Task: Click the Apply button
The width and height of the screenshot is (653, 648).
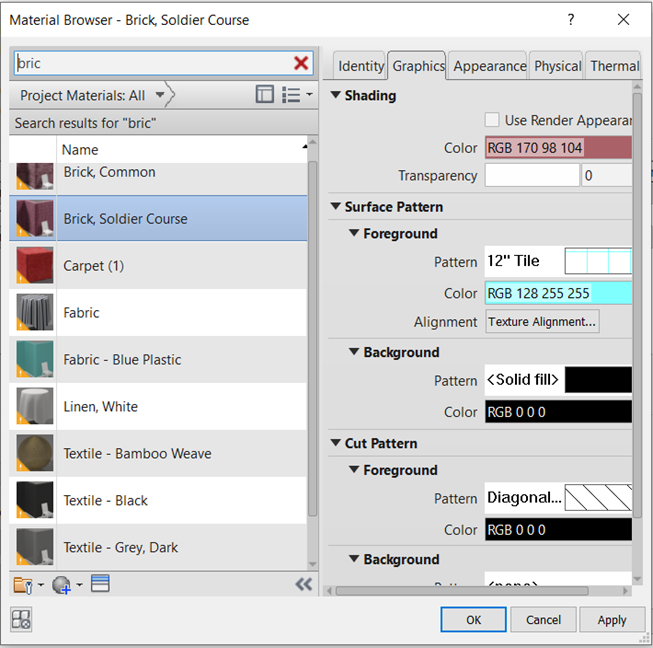Action: [x=612, y=619]
